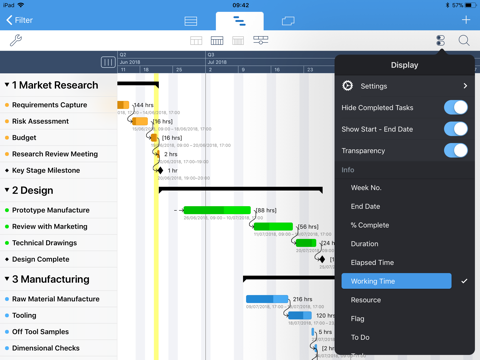The height and width of the screenshot is (360, 480).
Task: Toggle Show Start - End Date switch
Action: [x=456, y=129]
